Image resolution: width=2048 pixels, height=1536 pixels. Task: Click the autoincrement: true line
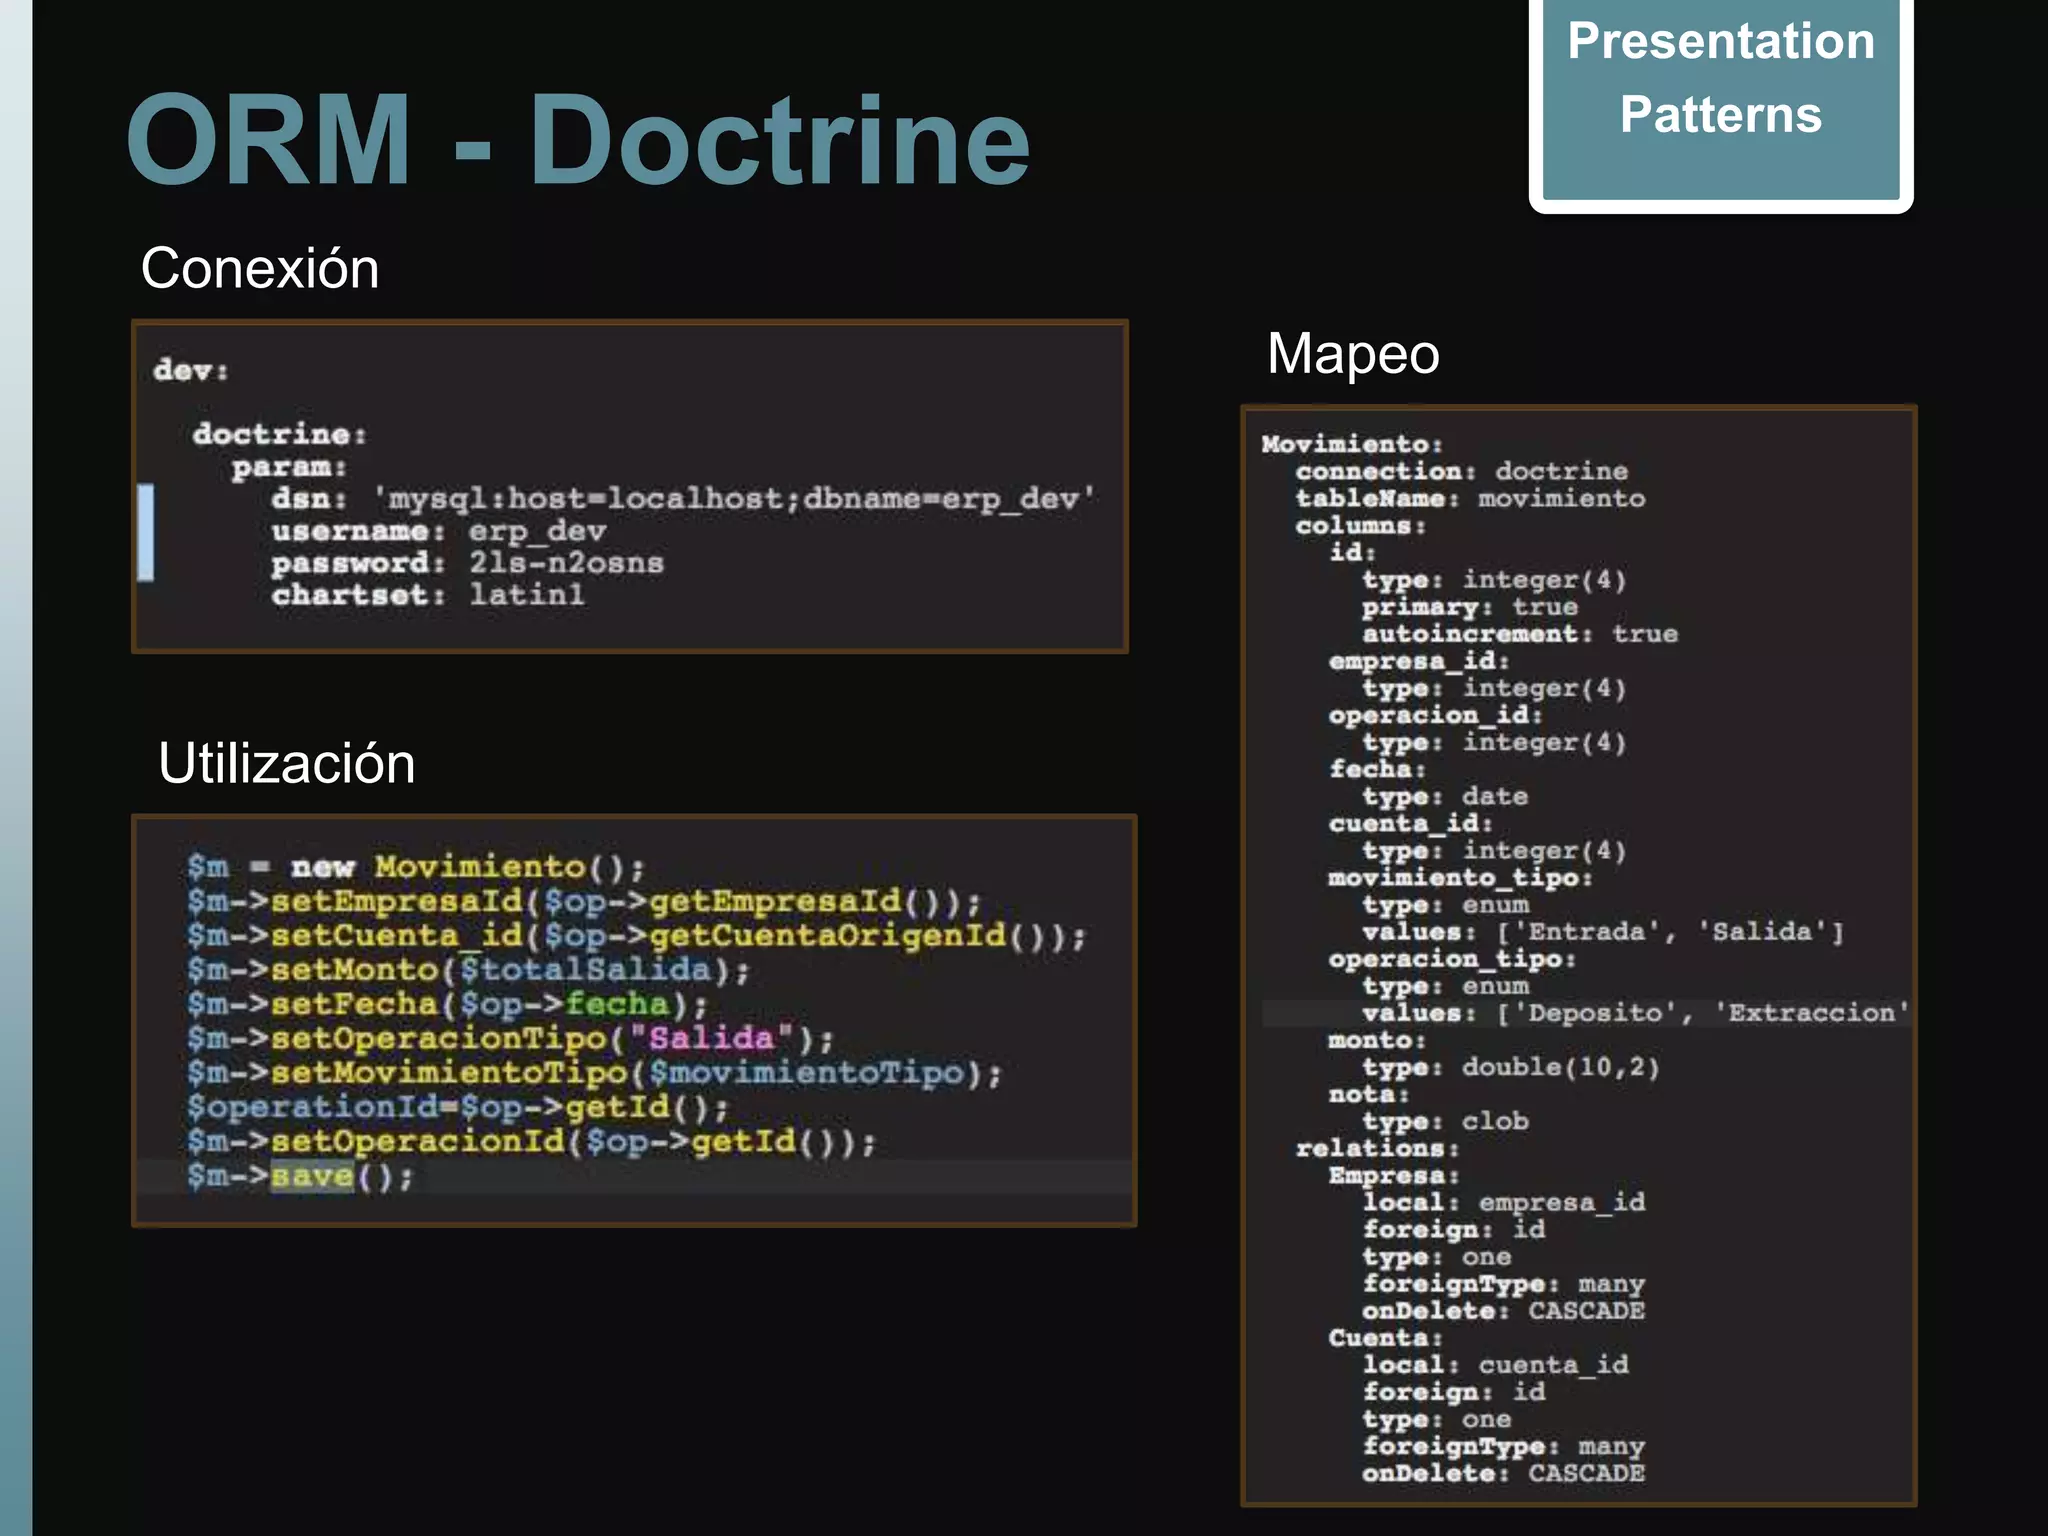pos(1519,634)
